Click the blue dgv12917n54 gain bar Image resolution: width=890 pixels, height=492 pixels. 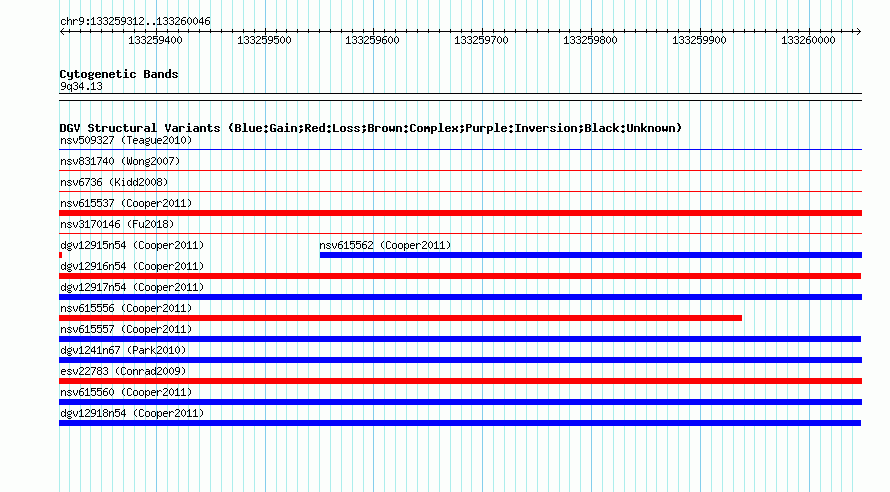460,297
